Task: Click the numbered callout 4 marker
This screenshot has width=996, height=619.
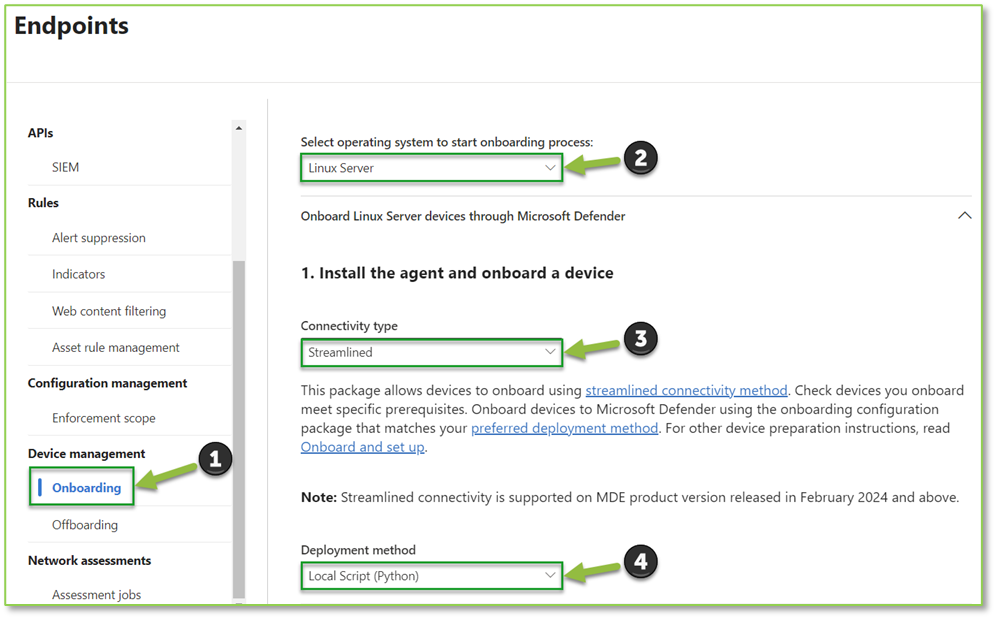Action: tap(640, 563)
